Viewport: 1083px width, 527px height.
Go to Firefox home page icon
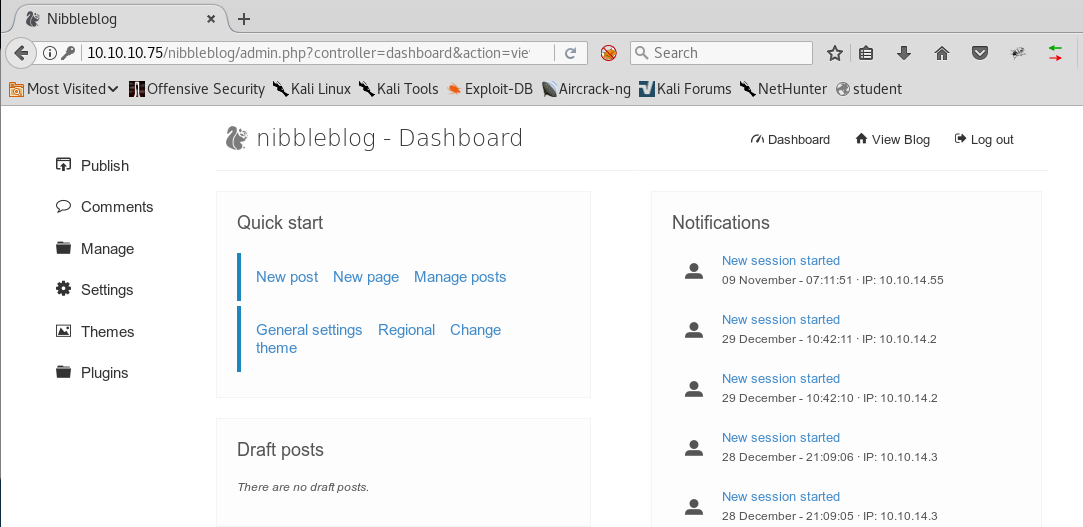[x=941, y=53]
